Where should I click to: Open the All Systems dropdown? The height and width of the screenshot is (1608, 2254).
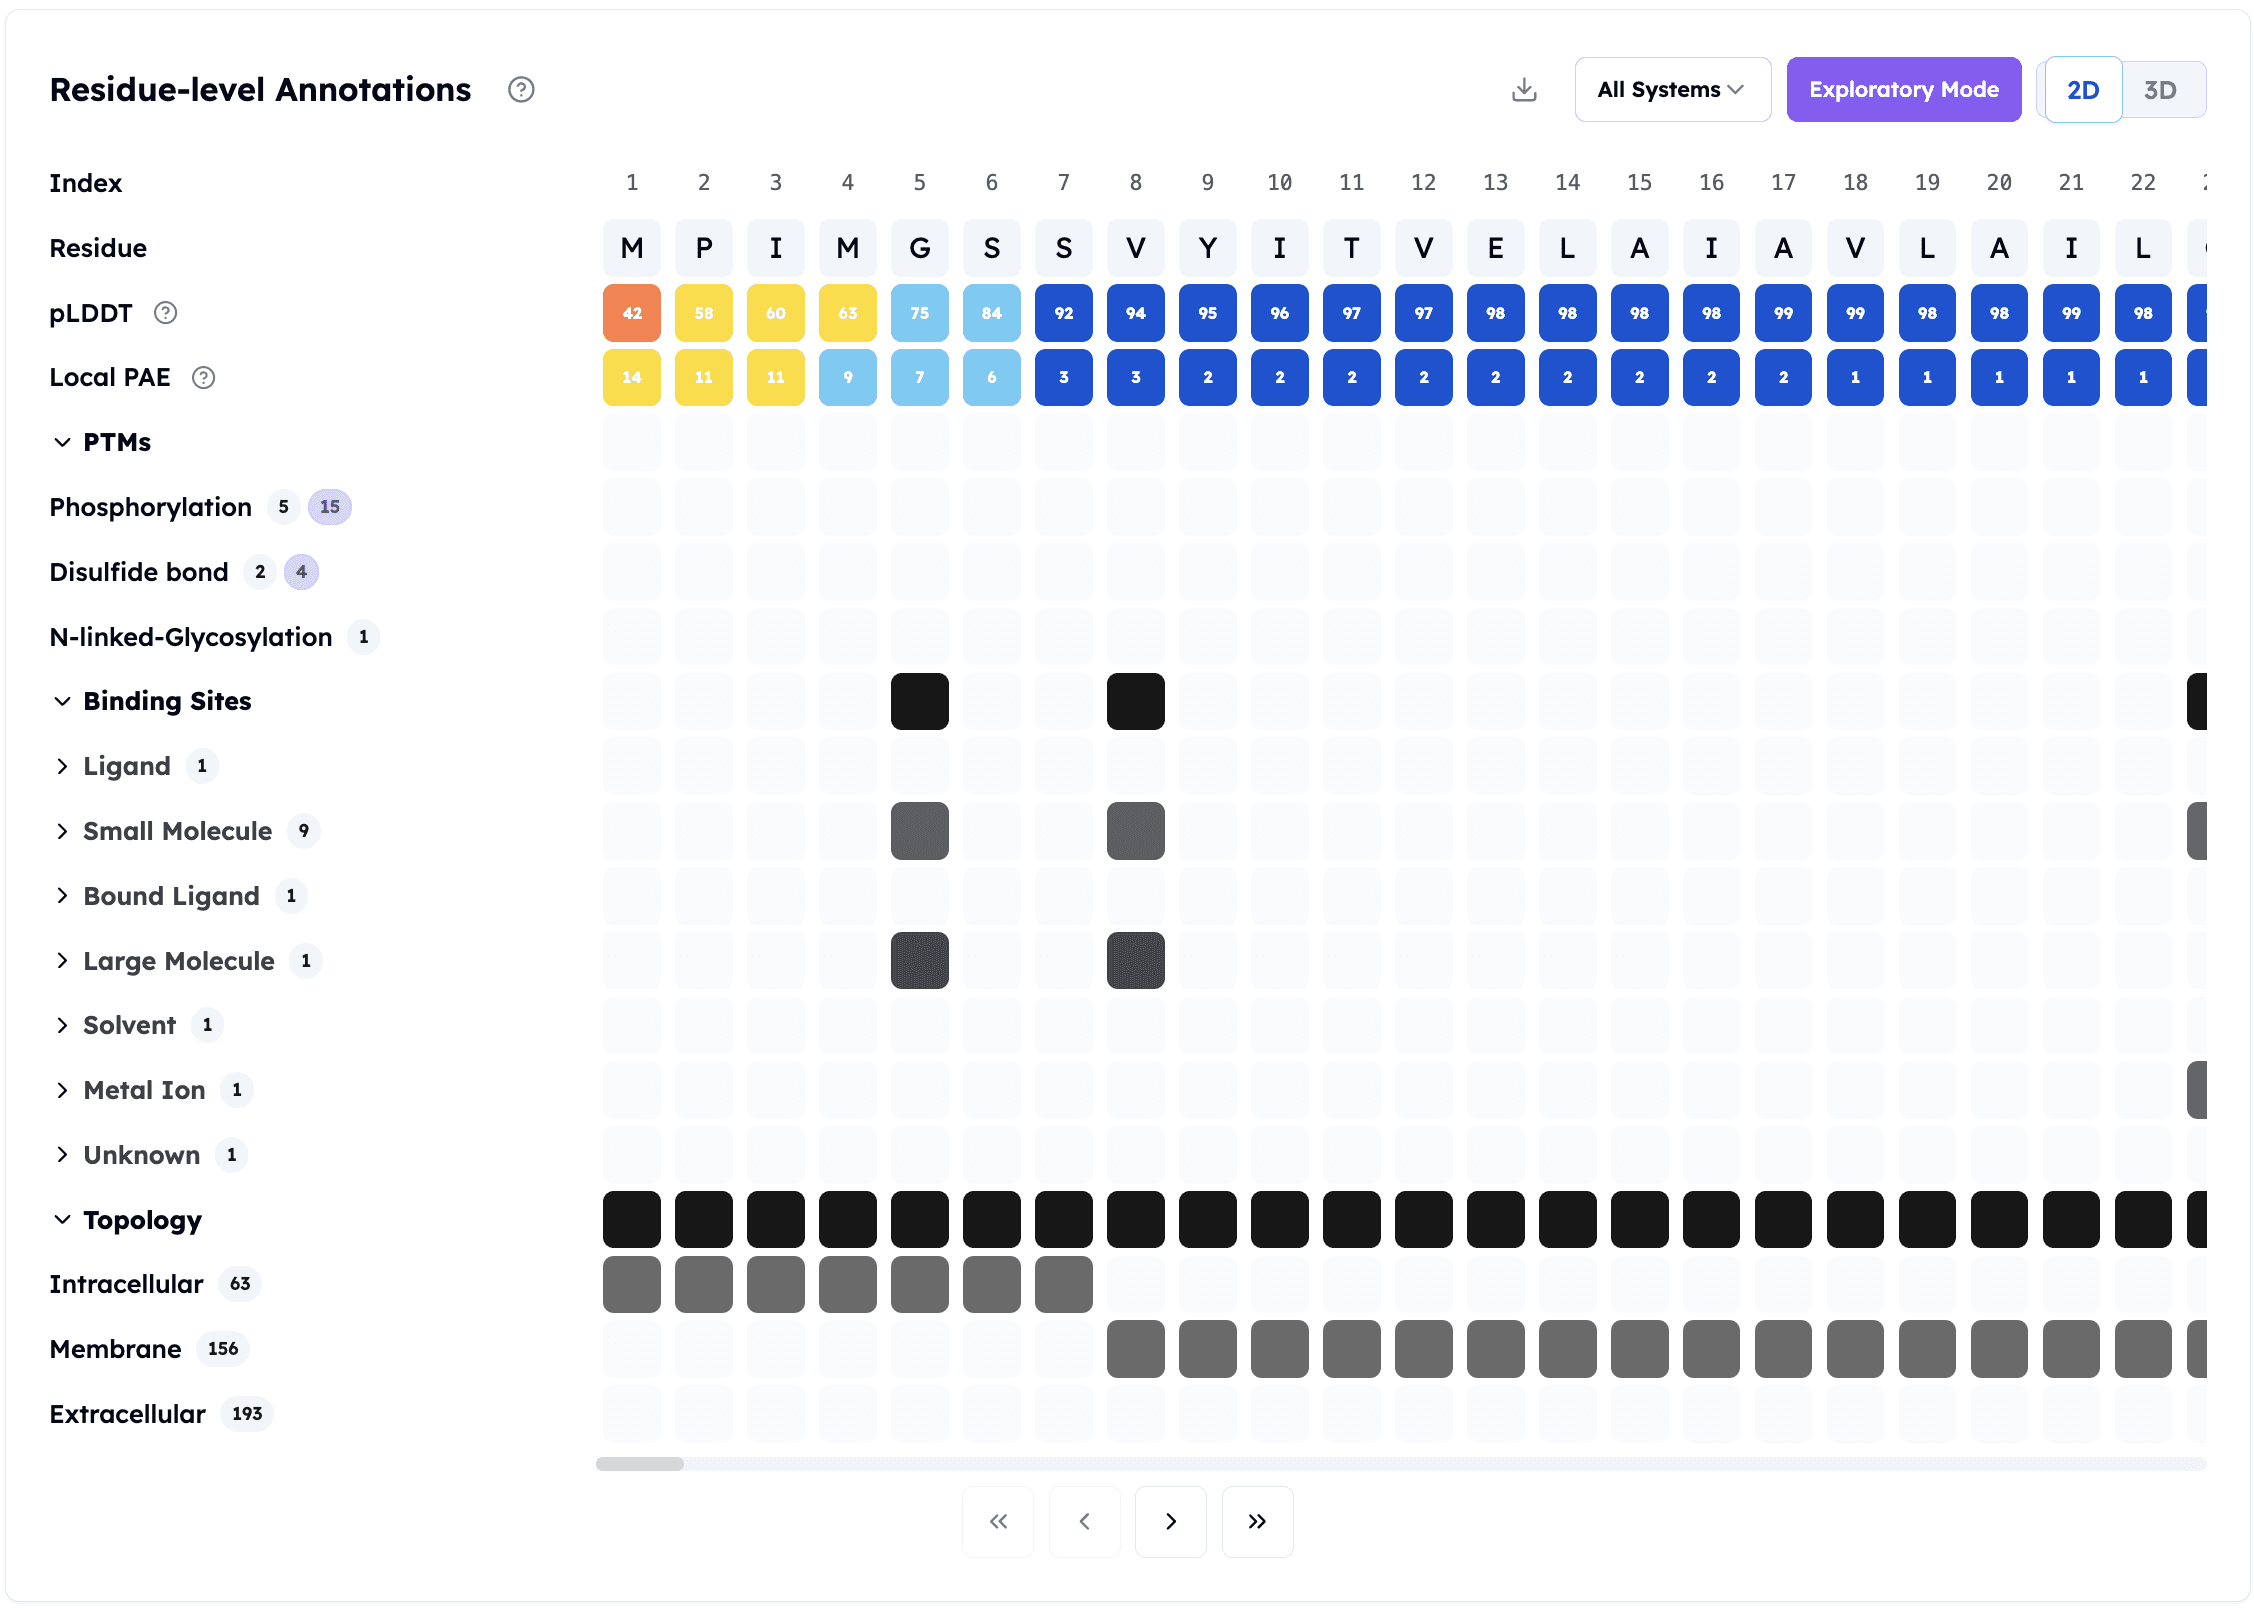[1672, 89]
